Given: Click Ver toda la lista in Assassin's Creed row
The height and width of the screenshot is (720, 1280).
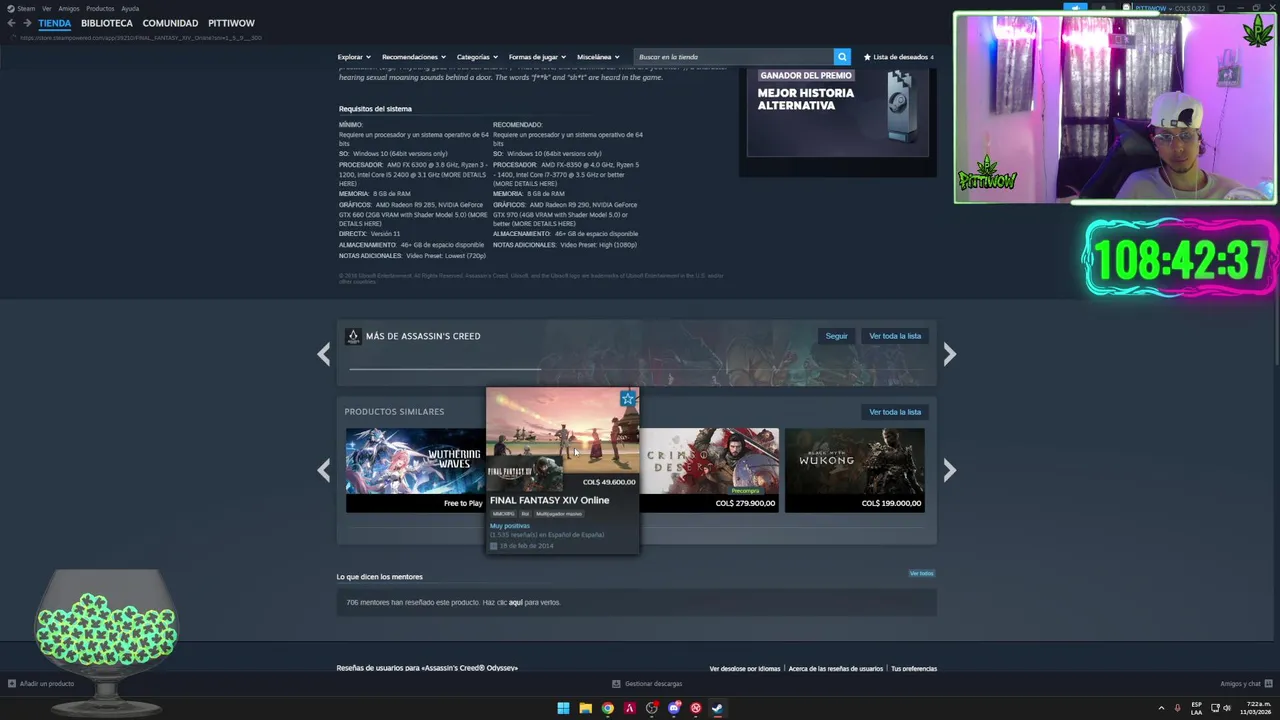Looking at the screenshot, I should (x=895, y=336).
